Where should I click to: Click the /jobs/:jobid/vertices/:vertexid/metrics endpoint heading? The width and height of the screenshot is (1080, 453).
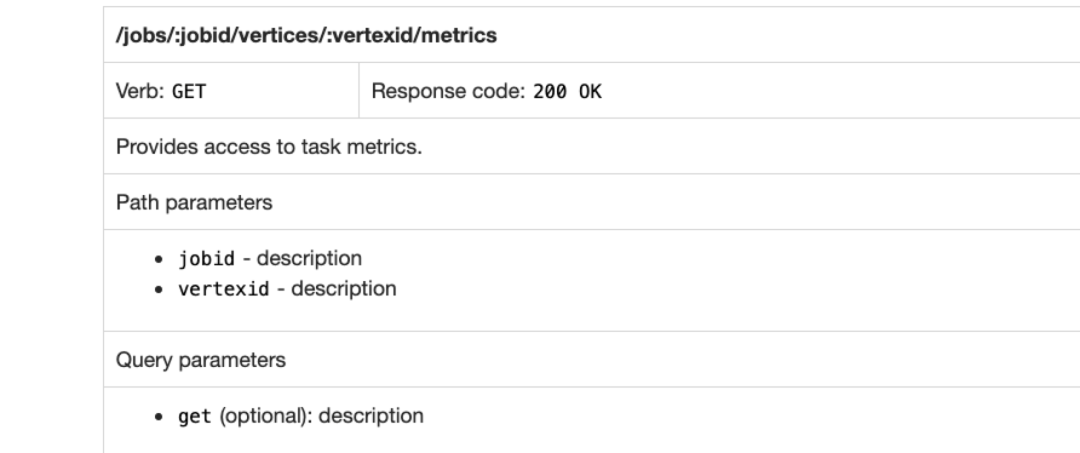pyautogui.click(x=306, y=35)
